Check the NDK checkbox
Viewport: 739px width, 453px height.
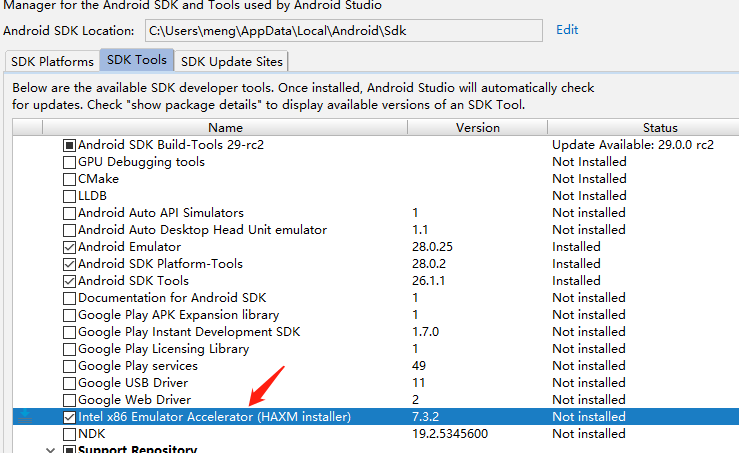coord(69,434)
